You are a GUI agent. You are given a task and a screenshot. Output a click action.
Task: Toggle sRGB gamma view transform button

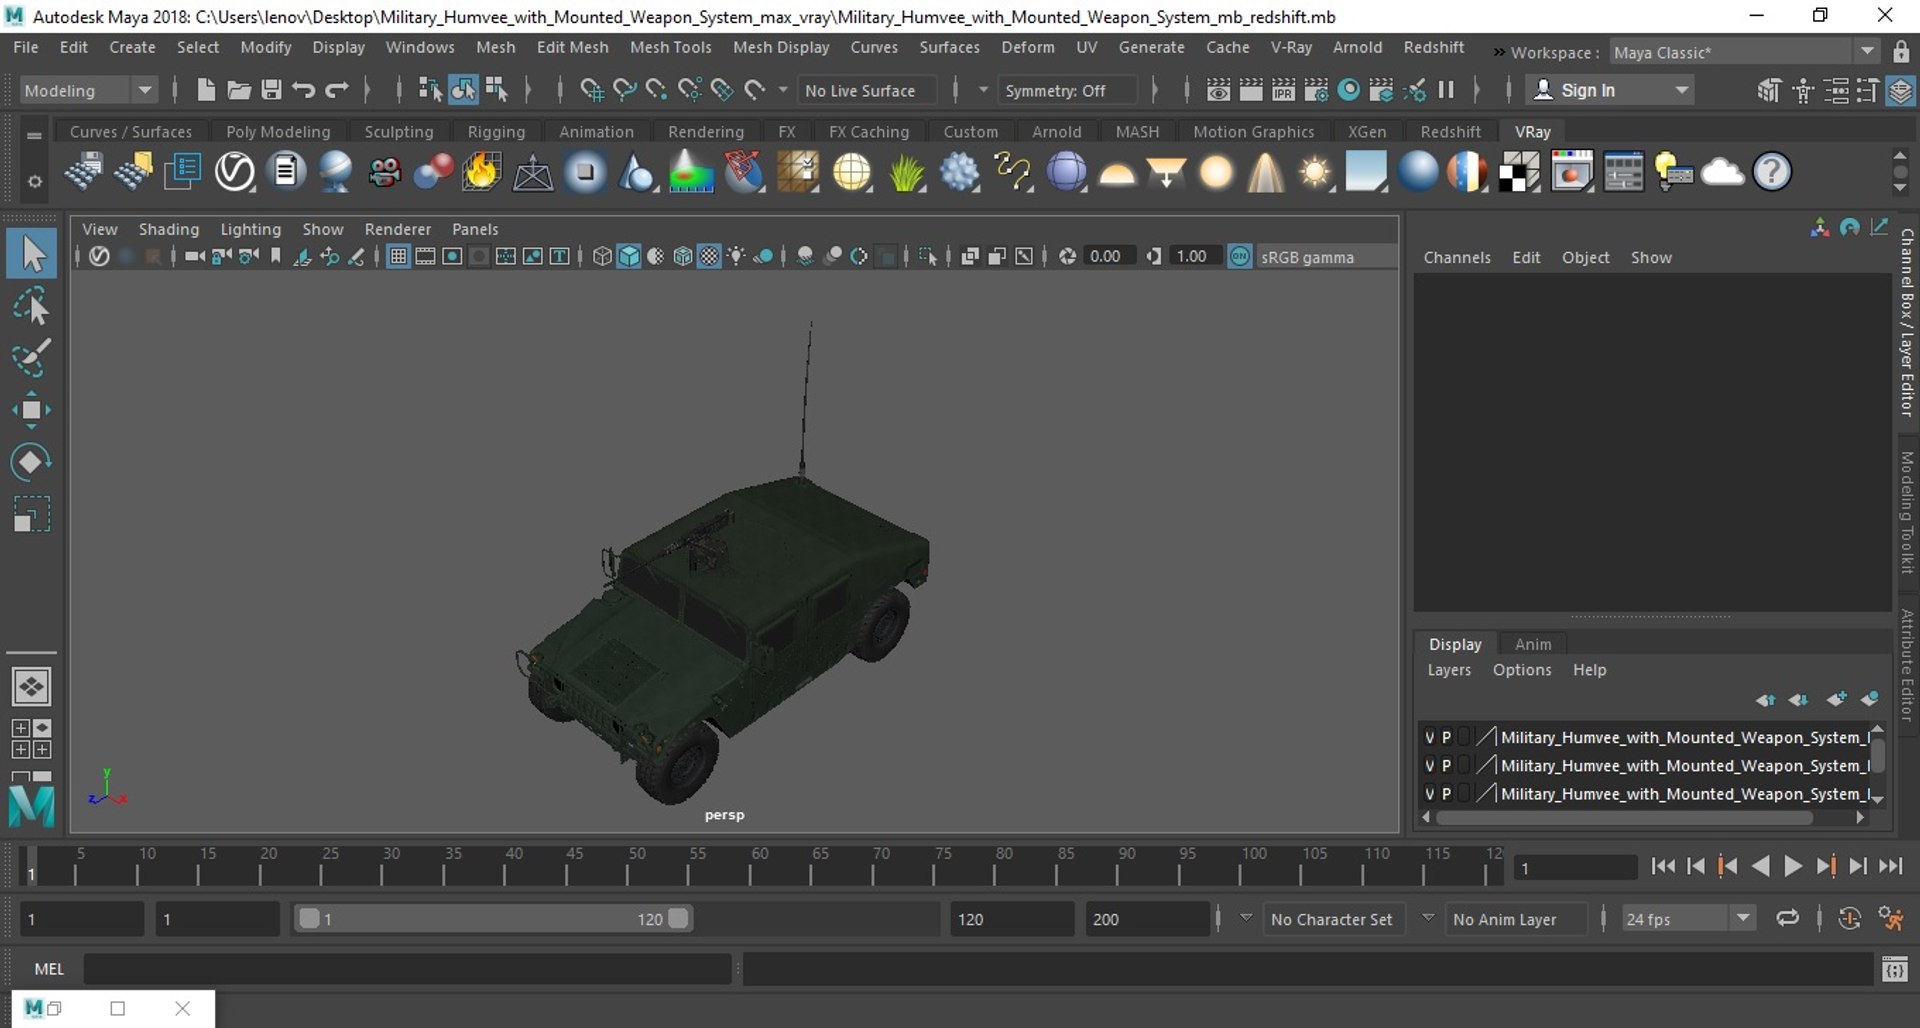[x=1240, y=257]
